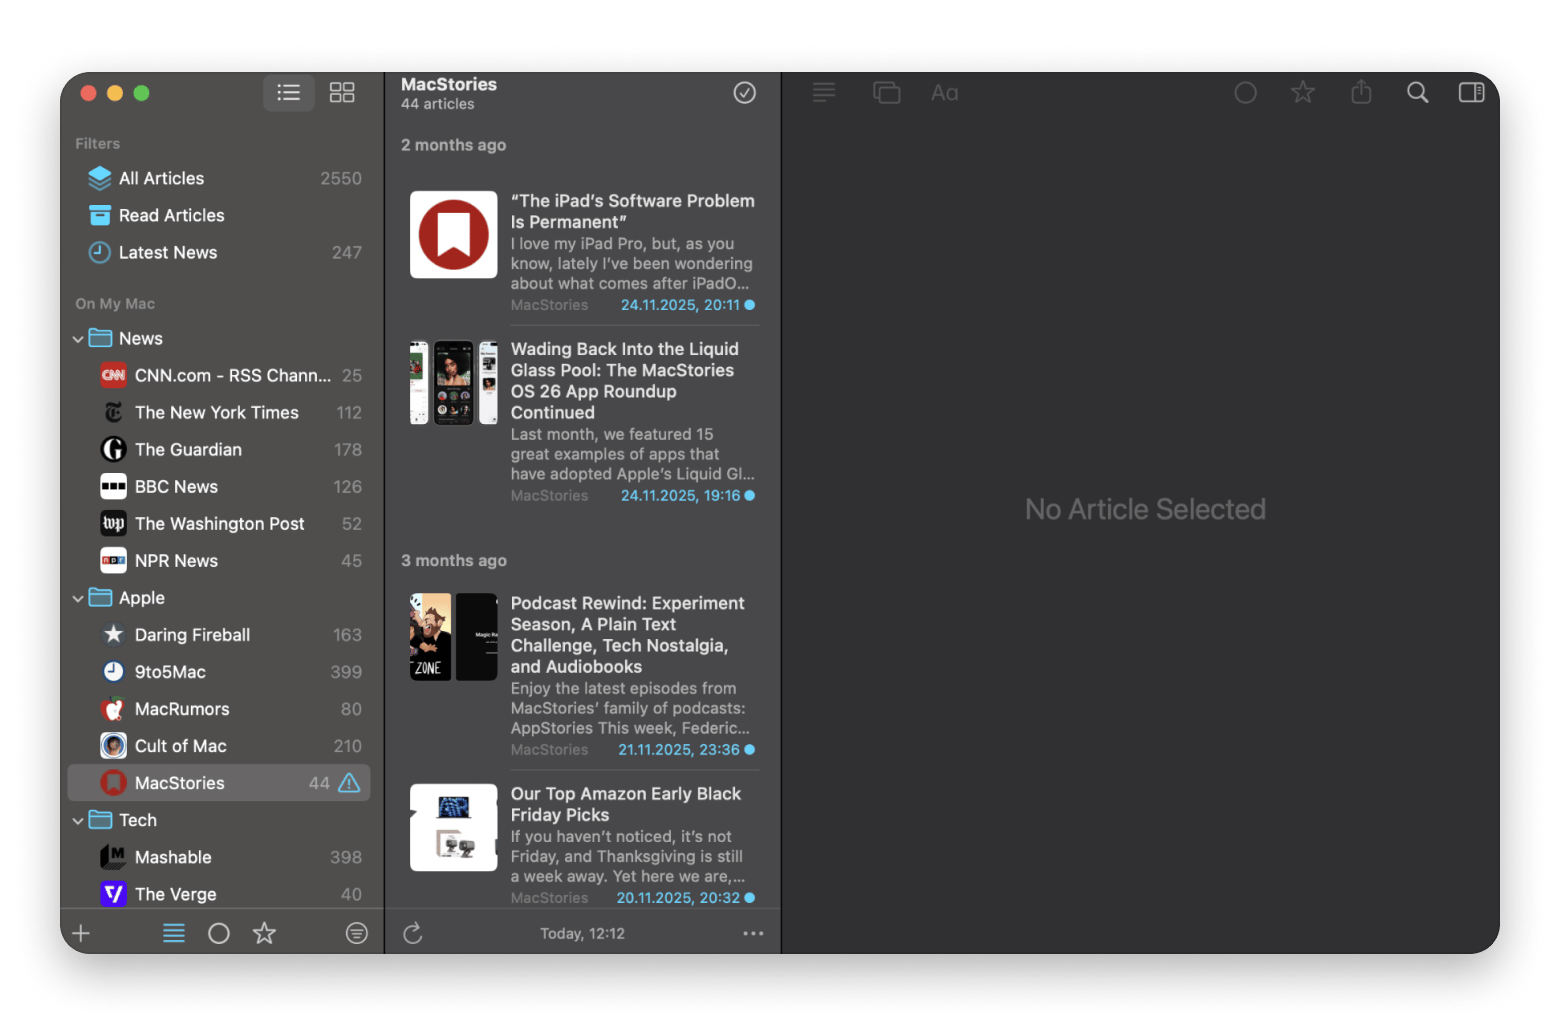The width and height of the screenshot is (1560, 1034).
Task: Share the selected article
Action: 1360,92
